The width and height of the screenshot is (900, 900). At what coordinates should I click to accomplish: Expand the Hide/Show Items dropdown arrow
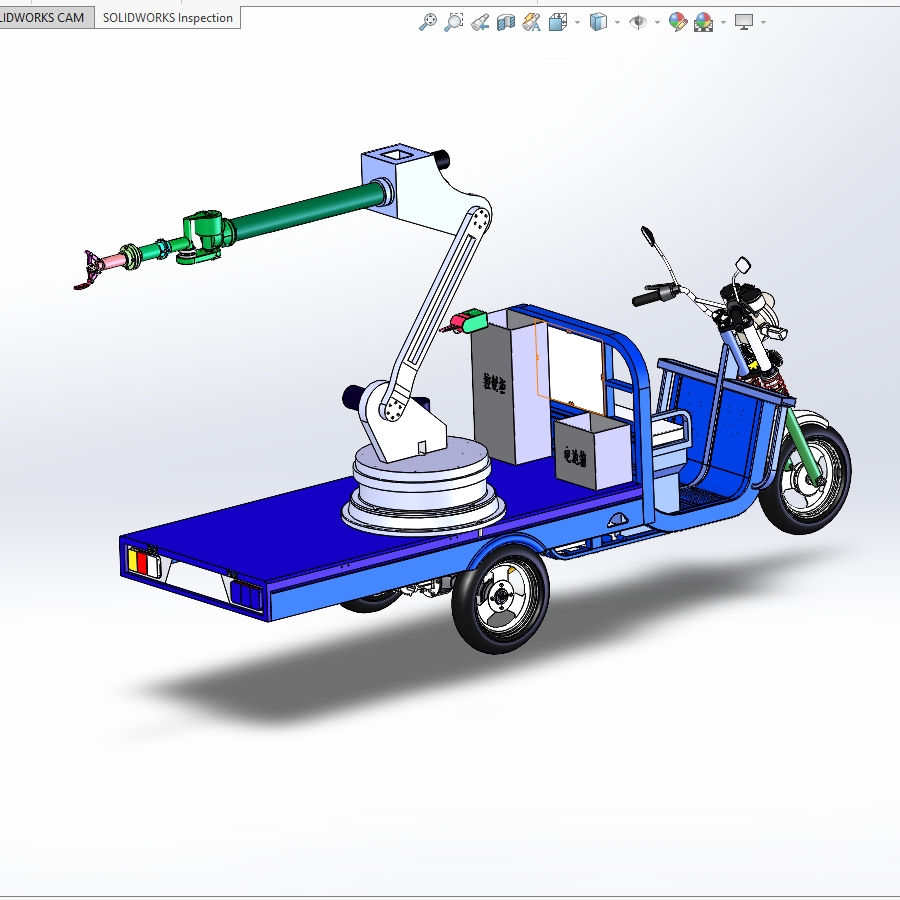point(657,22)
